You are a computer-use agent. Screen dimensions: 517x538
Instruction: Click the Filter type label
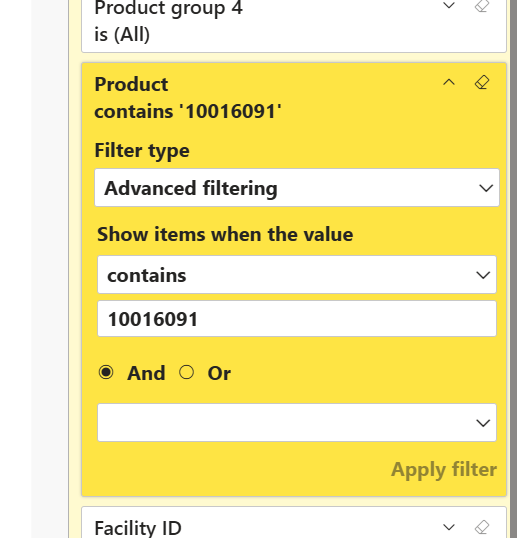[142, 151]
